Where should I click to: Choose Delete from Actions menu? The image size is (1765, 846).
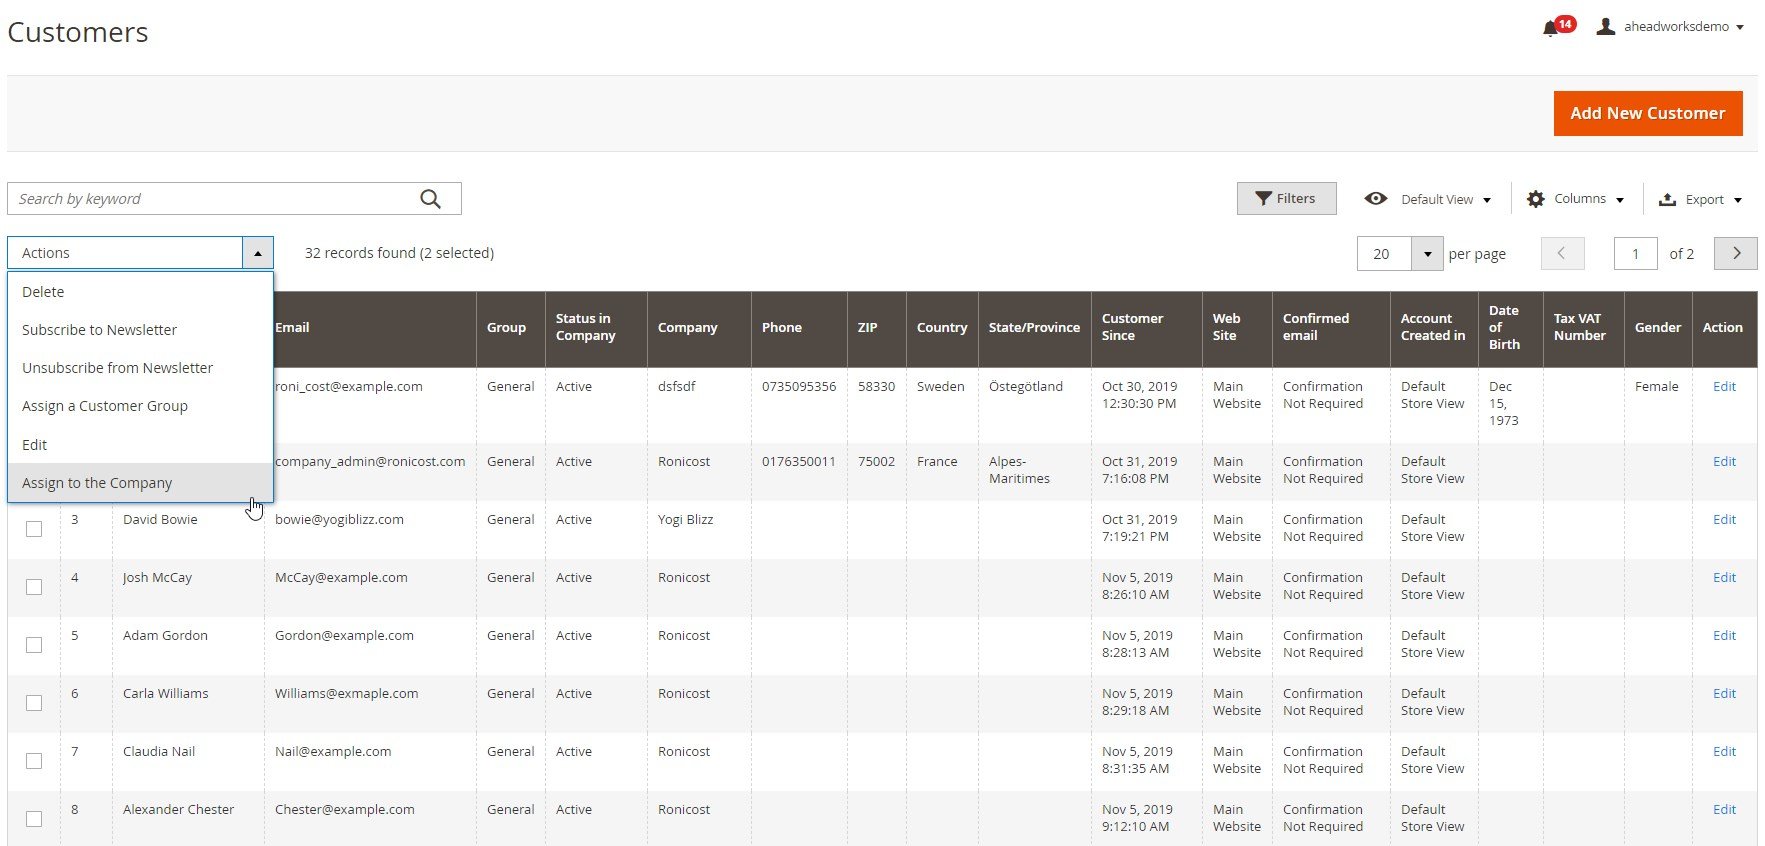pyautogui.click(x=140, y=292)
